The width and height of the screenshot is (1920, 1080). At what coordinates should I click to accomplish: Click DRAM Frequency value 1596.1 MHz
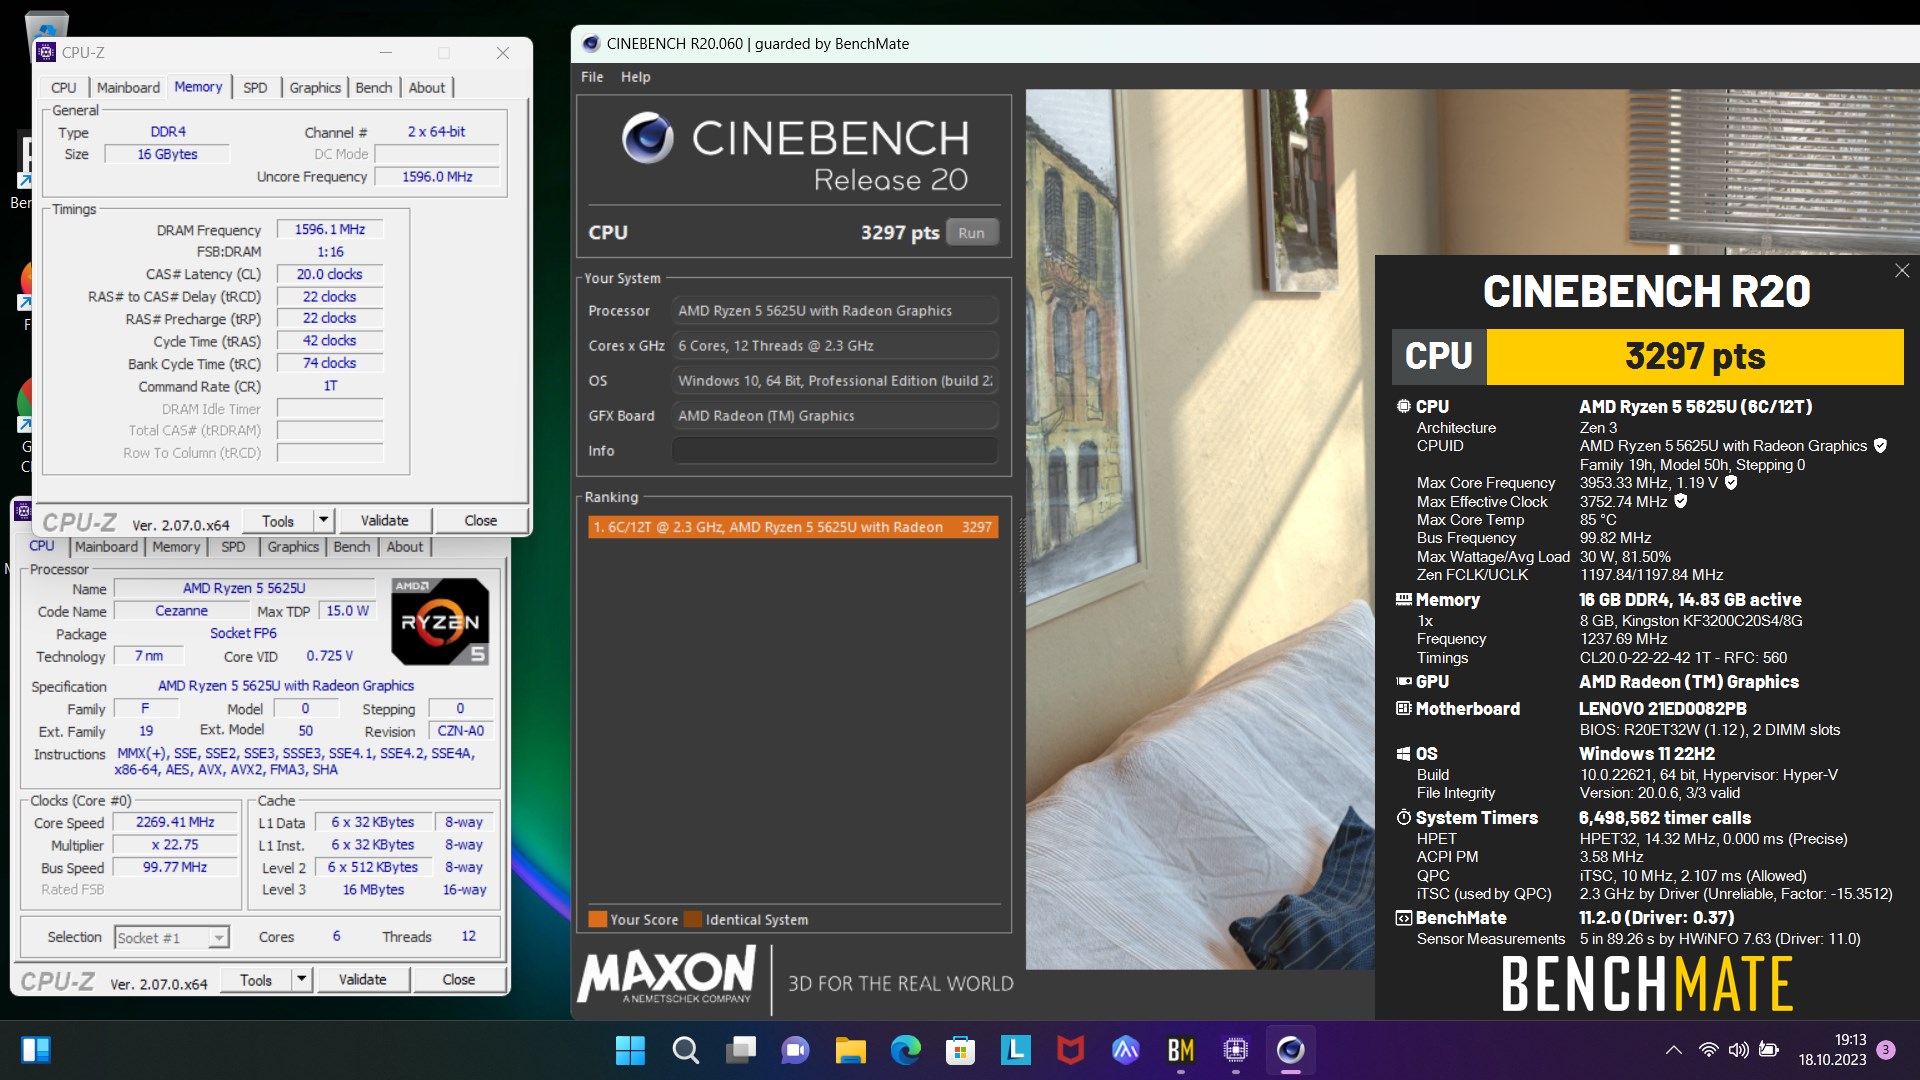click(330, 230)
